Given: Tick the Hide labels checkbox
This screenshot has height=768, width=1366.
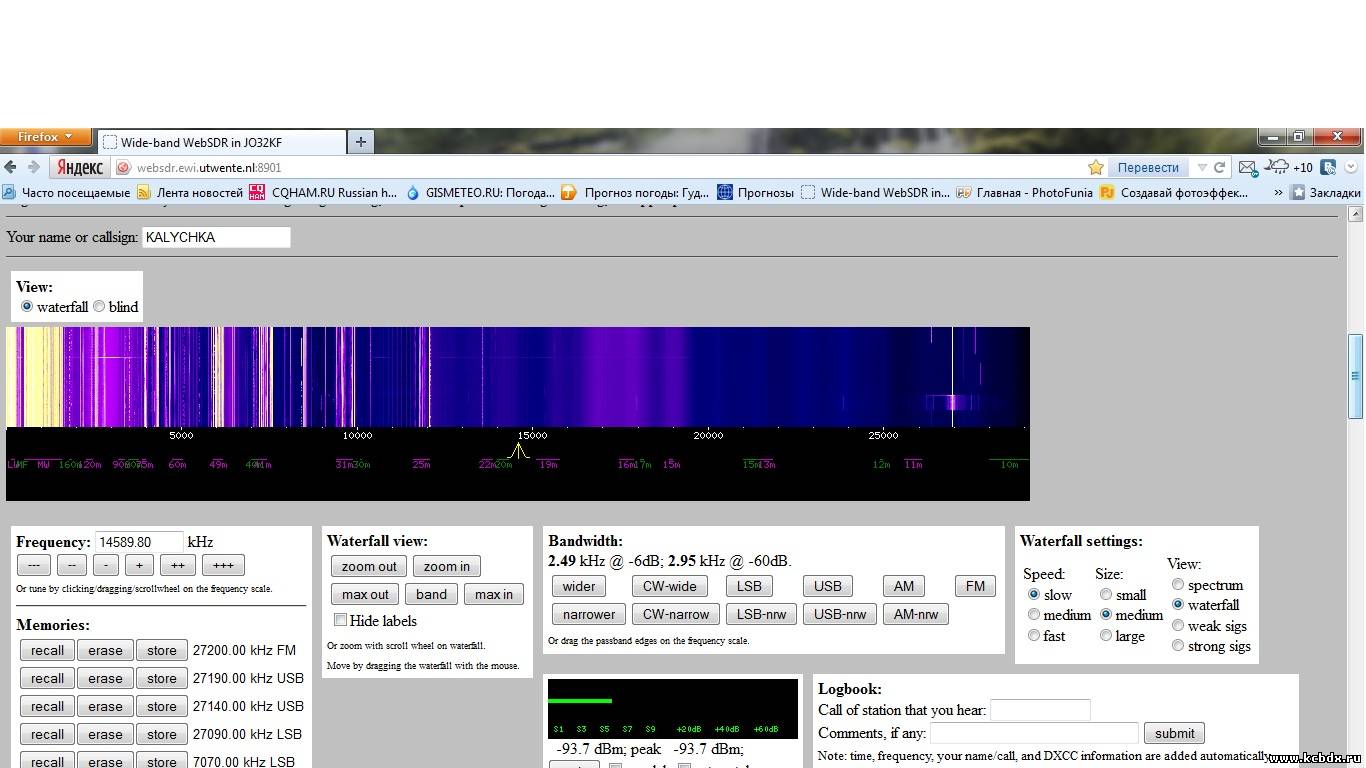Looking at the screenshot, I should point(340,620).
